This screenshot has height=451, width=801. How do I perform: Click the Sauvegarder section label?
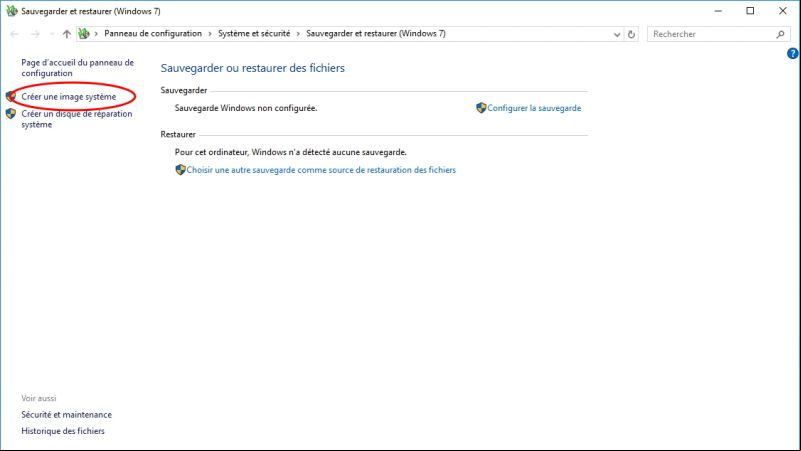(183, 90)
